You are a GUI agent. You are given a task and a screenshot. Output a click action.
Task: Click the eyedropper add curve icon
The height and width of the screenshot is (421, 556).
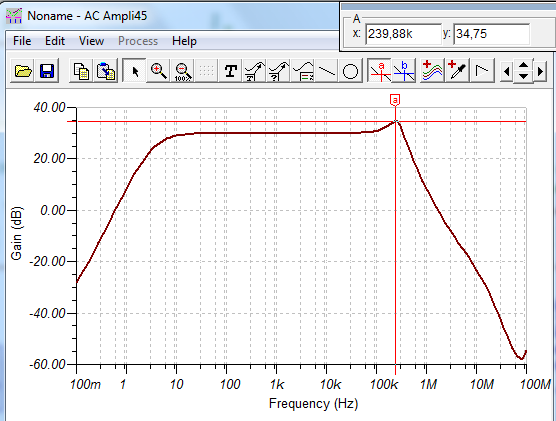(x=457, y=71)
